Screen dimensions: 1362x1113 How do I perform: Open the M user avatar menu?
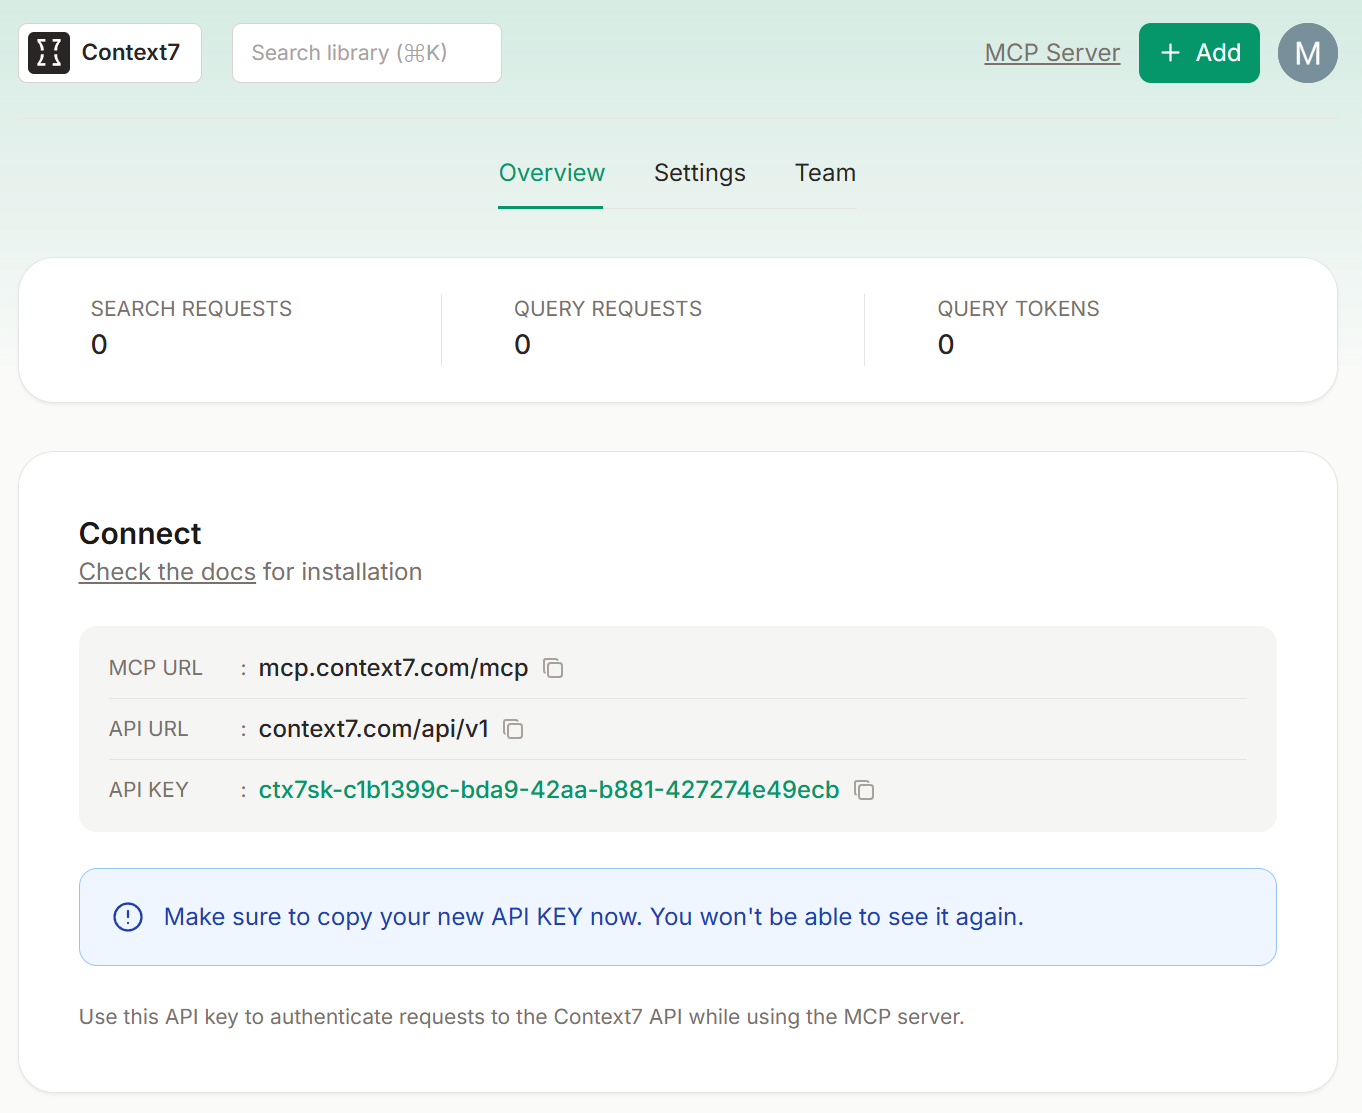click(x=1307, y=53)
